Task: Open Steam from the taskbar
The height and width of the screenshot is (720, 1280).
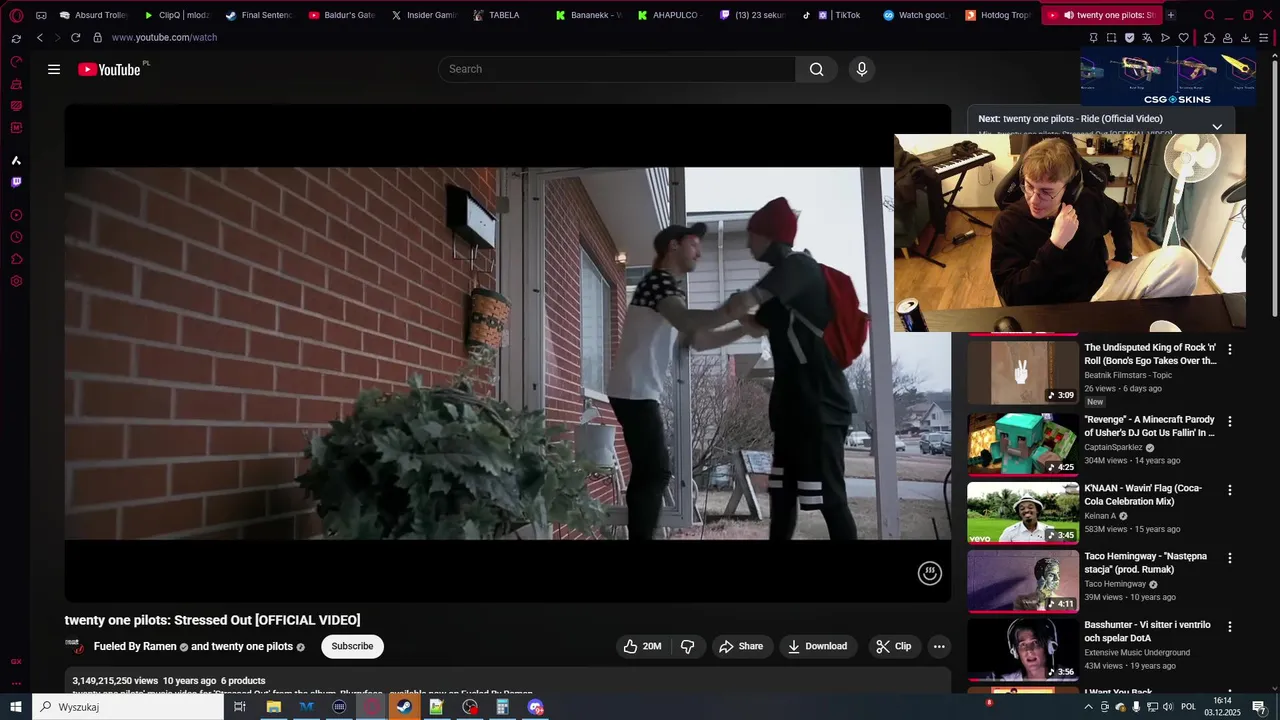Action: [x=404, y=707]
